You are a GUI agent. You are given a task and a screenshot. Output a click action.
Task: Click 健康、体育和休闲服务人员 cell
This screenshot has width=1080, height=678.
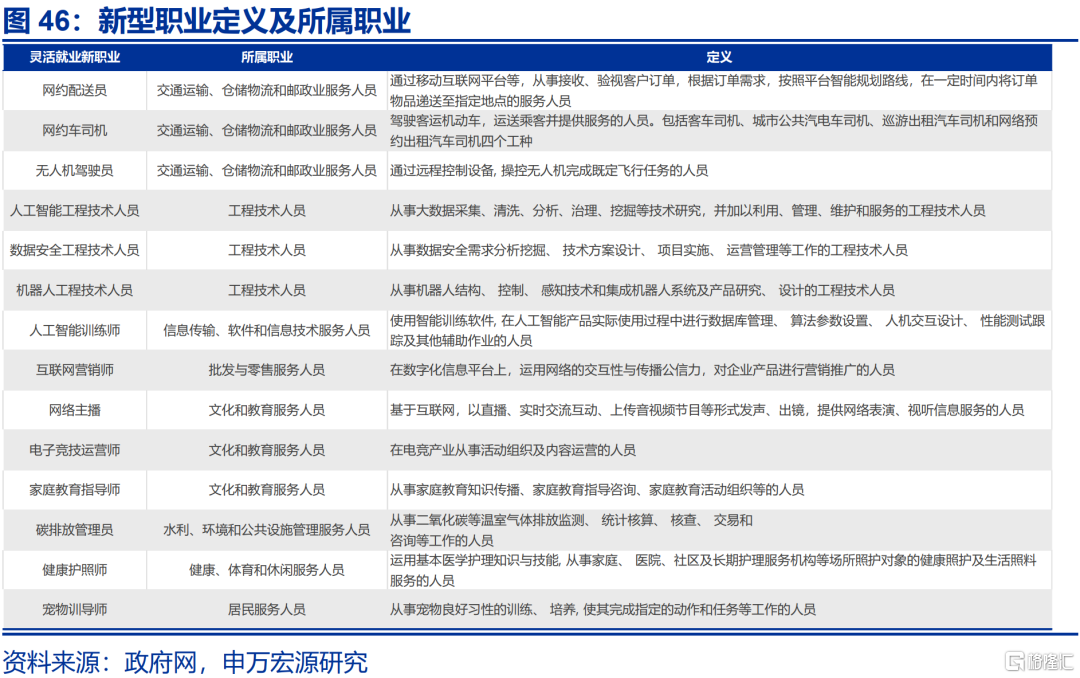pos(267,570)
